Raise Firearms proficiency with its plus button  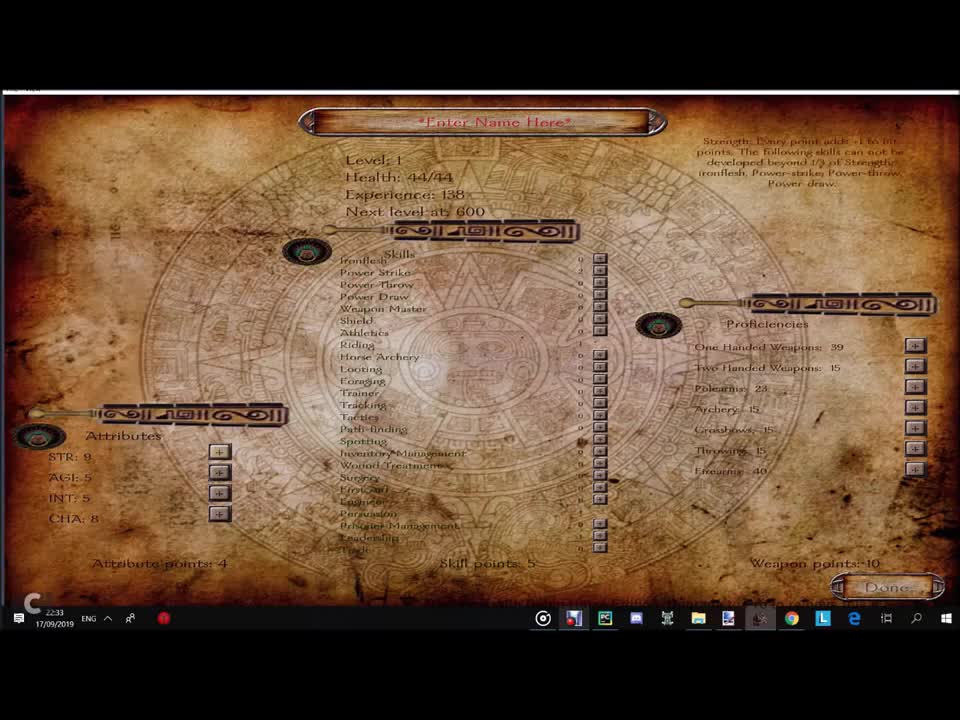point(915,469)
